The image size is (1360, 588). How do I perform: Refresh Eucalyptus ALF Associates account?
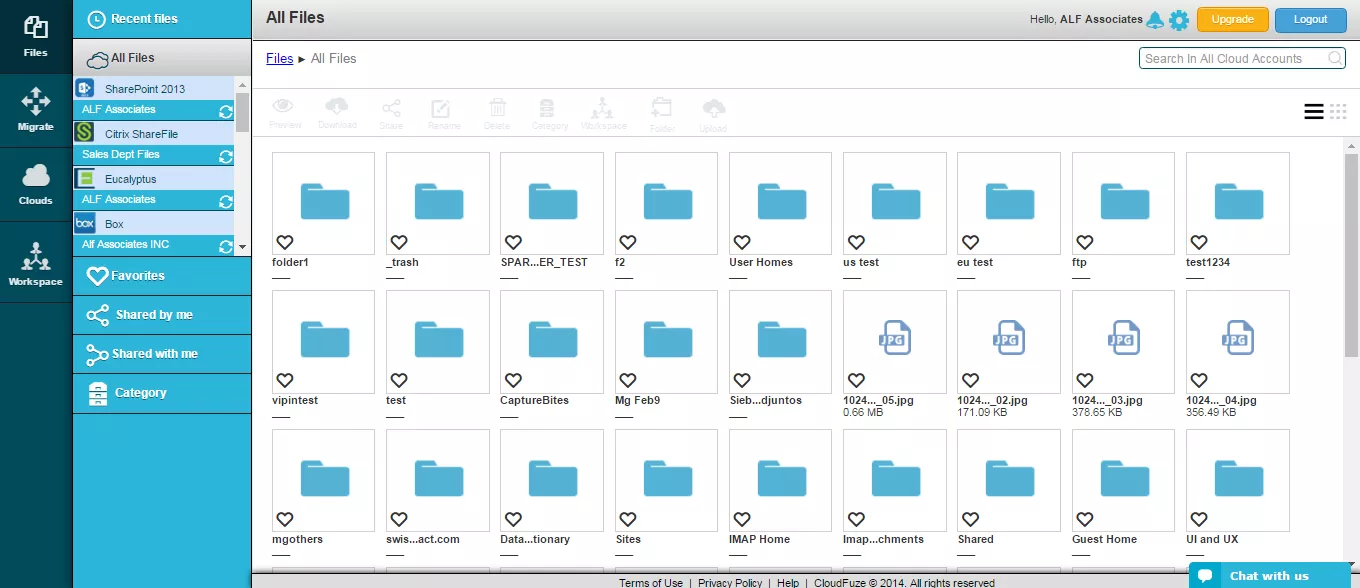point(226,201)
